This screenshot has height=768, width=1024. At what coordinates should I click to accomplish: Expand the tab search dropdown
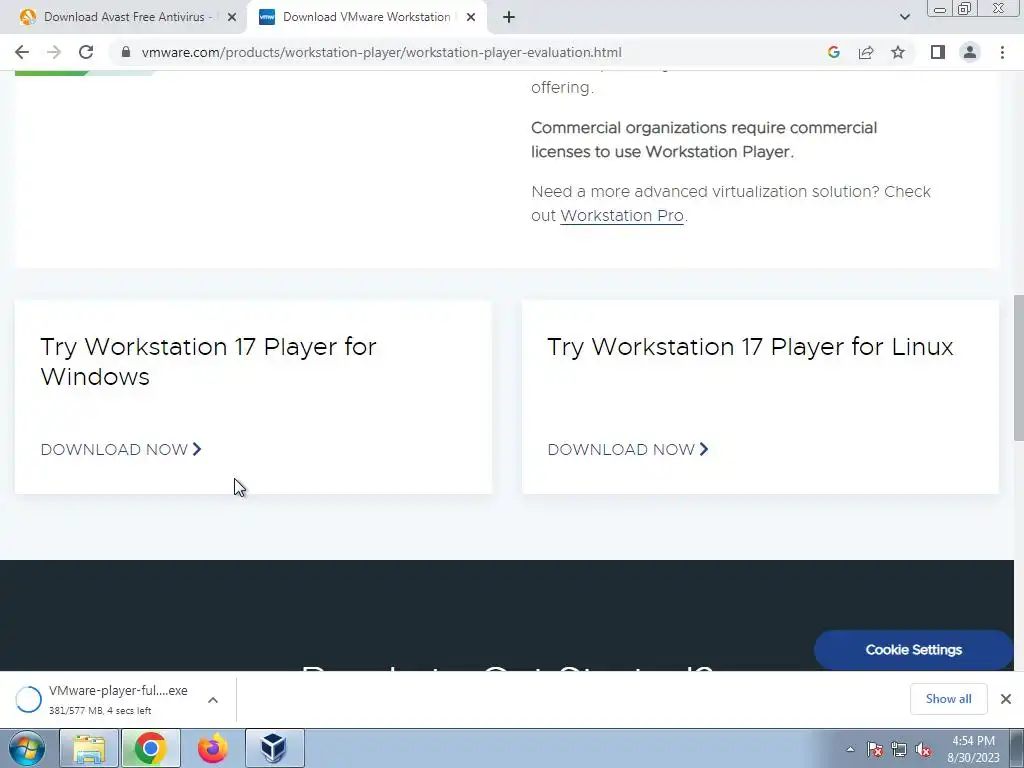tap(904, 17)
